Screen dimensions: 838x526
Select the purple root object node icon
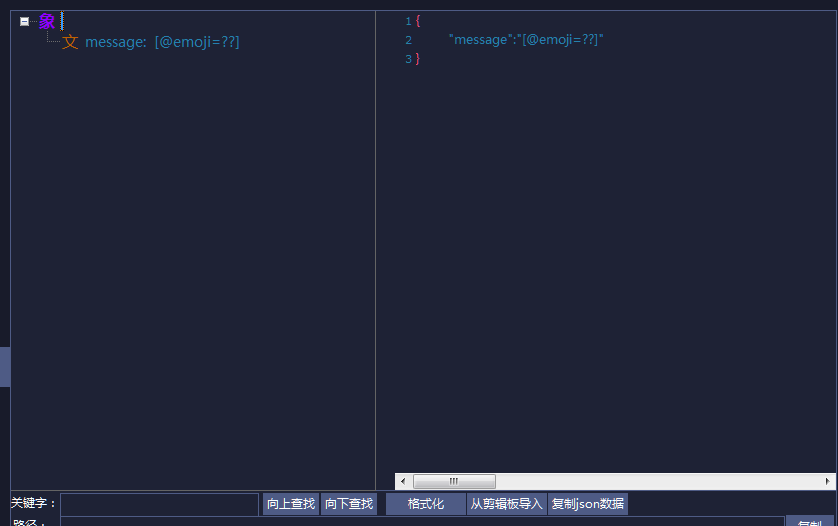47,21
